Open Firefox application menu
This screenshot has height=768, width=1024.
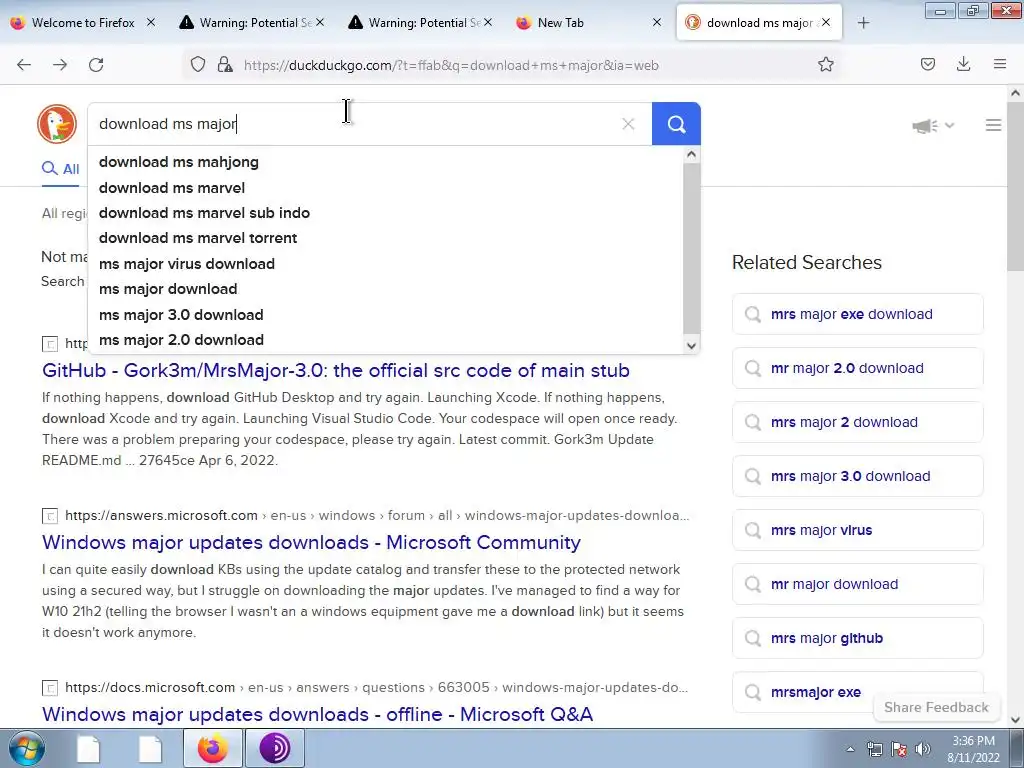pyautogui.click(x=1000, y=64)
